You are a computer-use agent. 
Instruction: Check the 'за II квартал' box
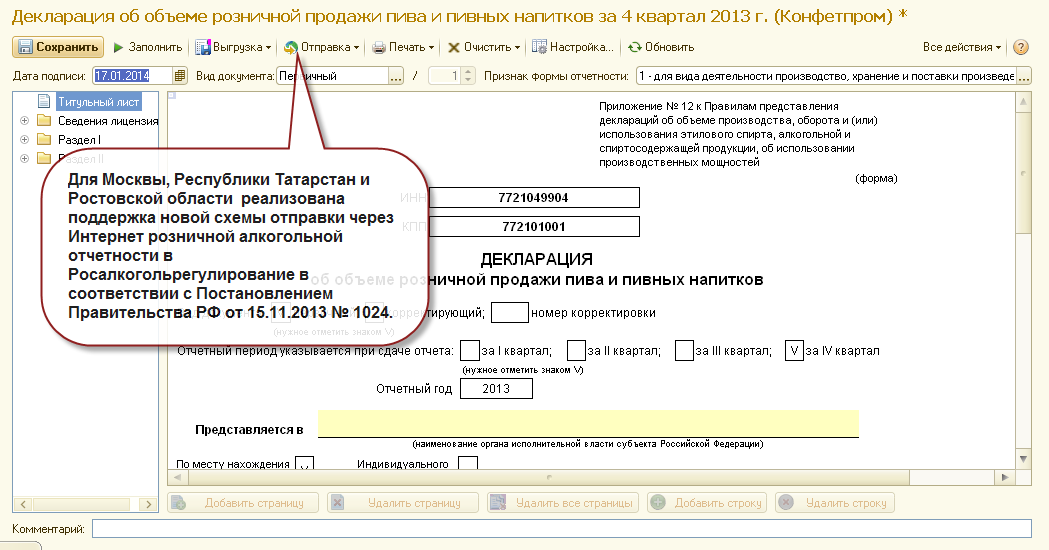click(x=576, y=351)
